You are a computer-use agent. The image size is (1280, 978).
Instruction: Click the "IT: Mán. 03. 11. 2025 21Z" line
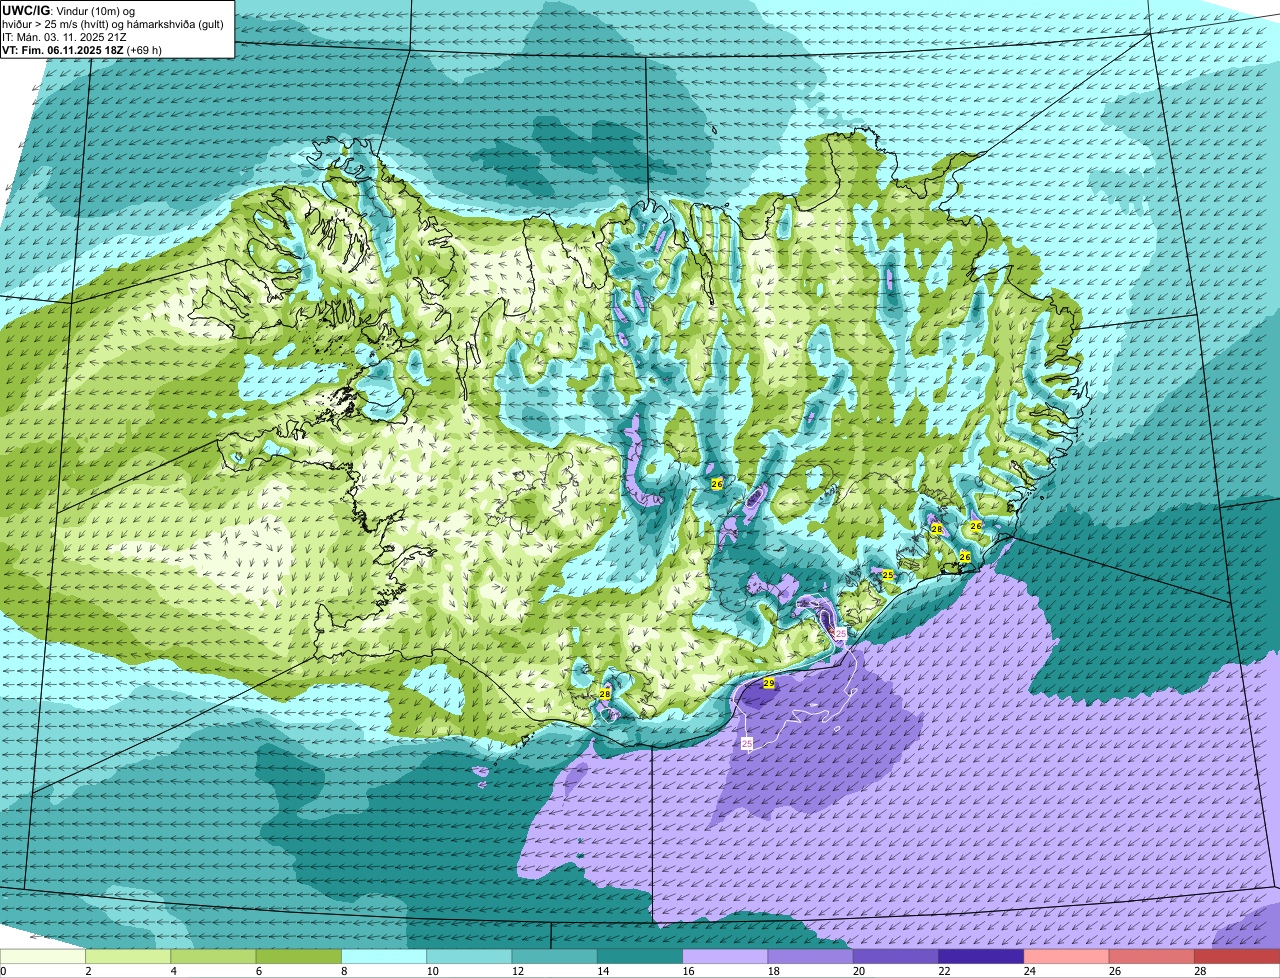tap(63, 36)
